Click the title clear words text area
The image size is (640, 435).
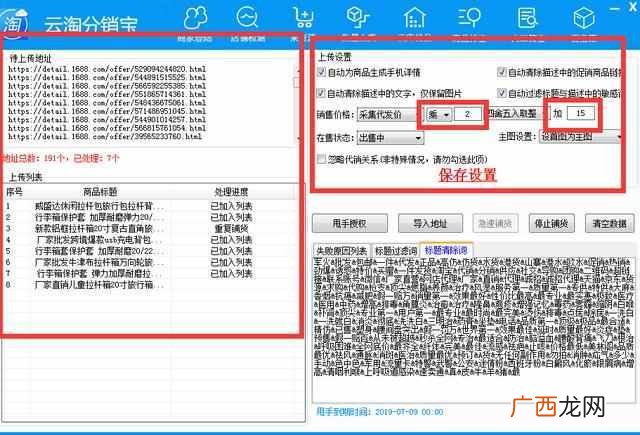pyautogui.click(x=474, y=330)
